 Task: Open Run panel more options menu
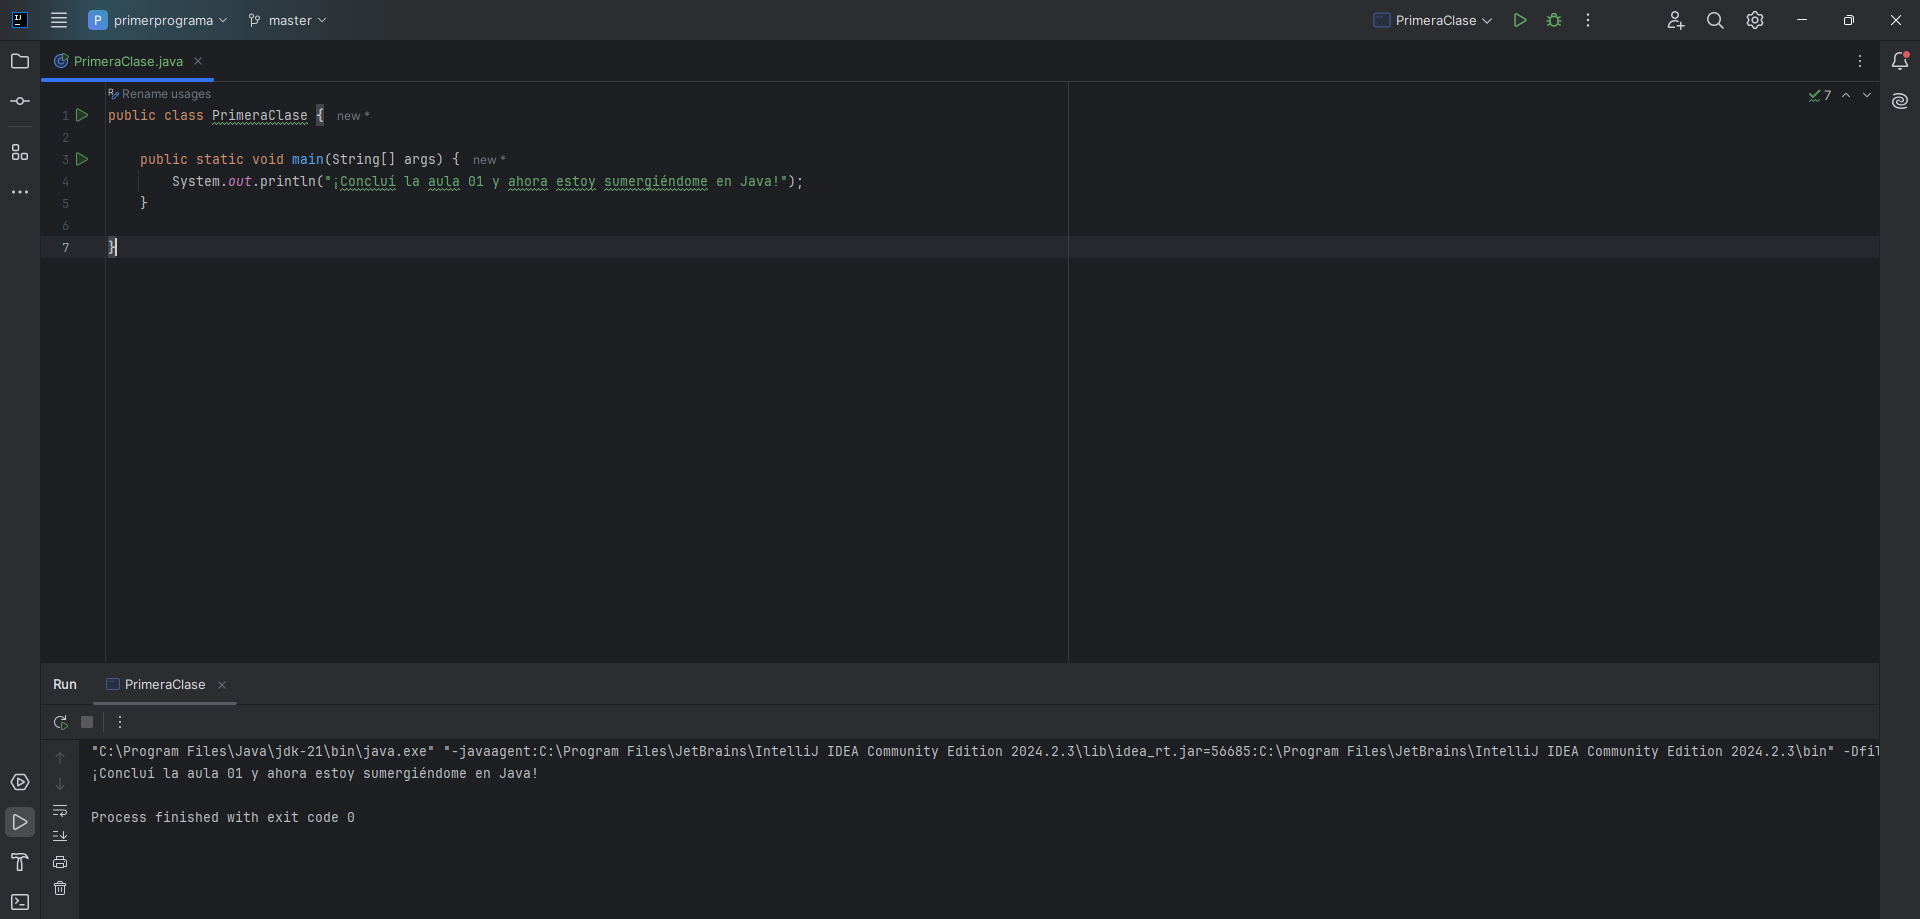120,722
